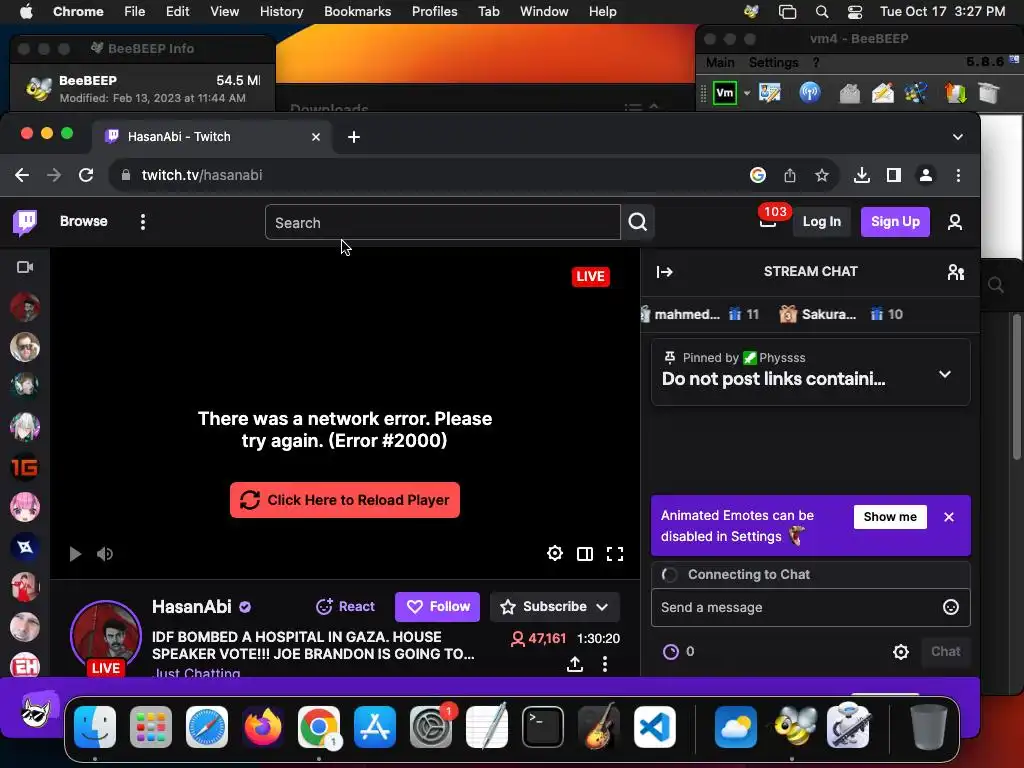This screenshot has width=1024, height=768.
Task: Open the Bookmarks menu
Action: [x=357, y=11]
